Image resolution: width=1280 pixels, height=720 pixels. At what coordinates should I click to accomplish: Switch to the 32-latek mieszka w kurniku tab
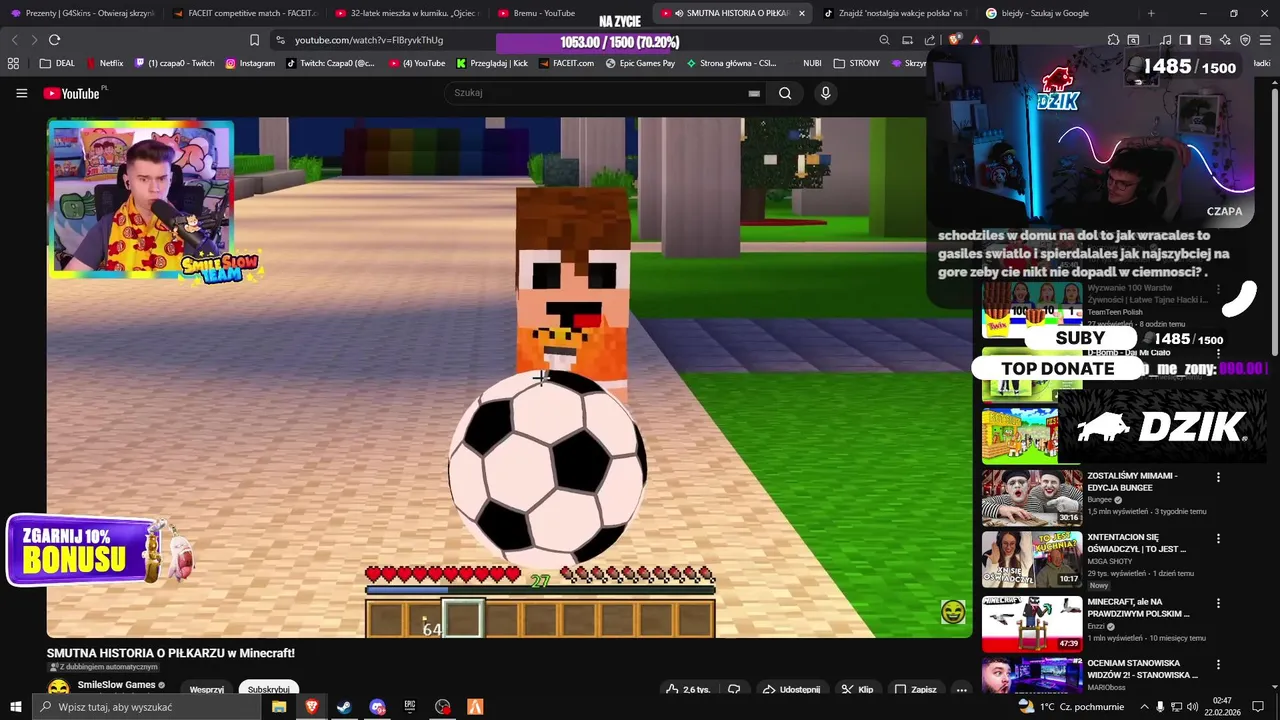407,13
